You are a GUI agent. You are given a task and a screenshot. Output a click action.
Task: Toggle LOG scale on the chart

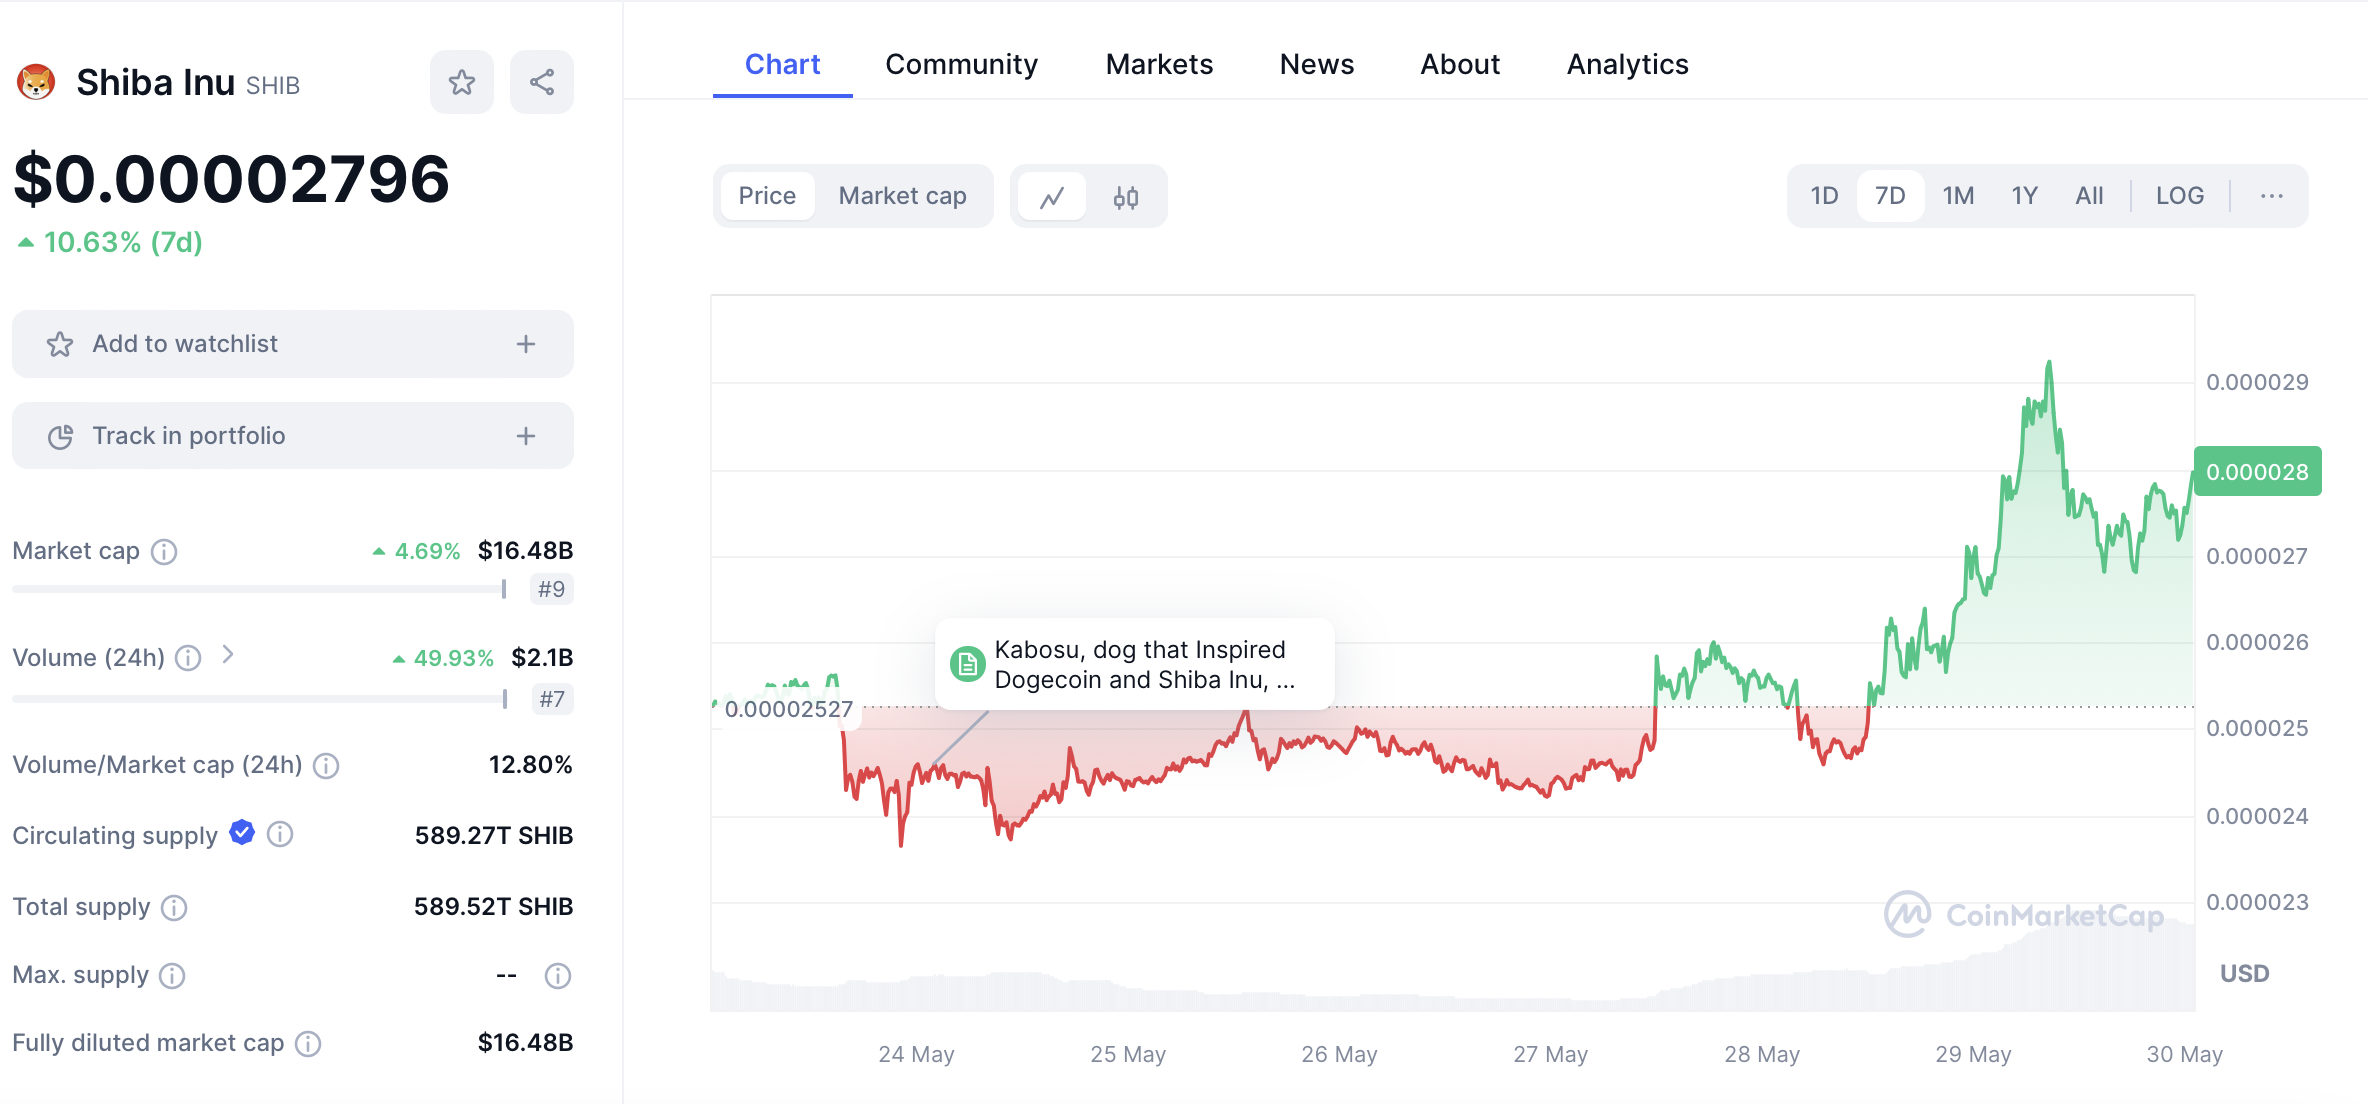pos(2179,196)
